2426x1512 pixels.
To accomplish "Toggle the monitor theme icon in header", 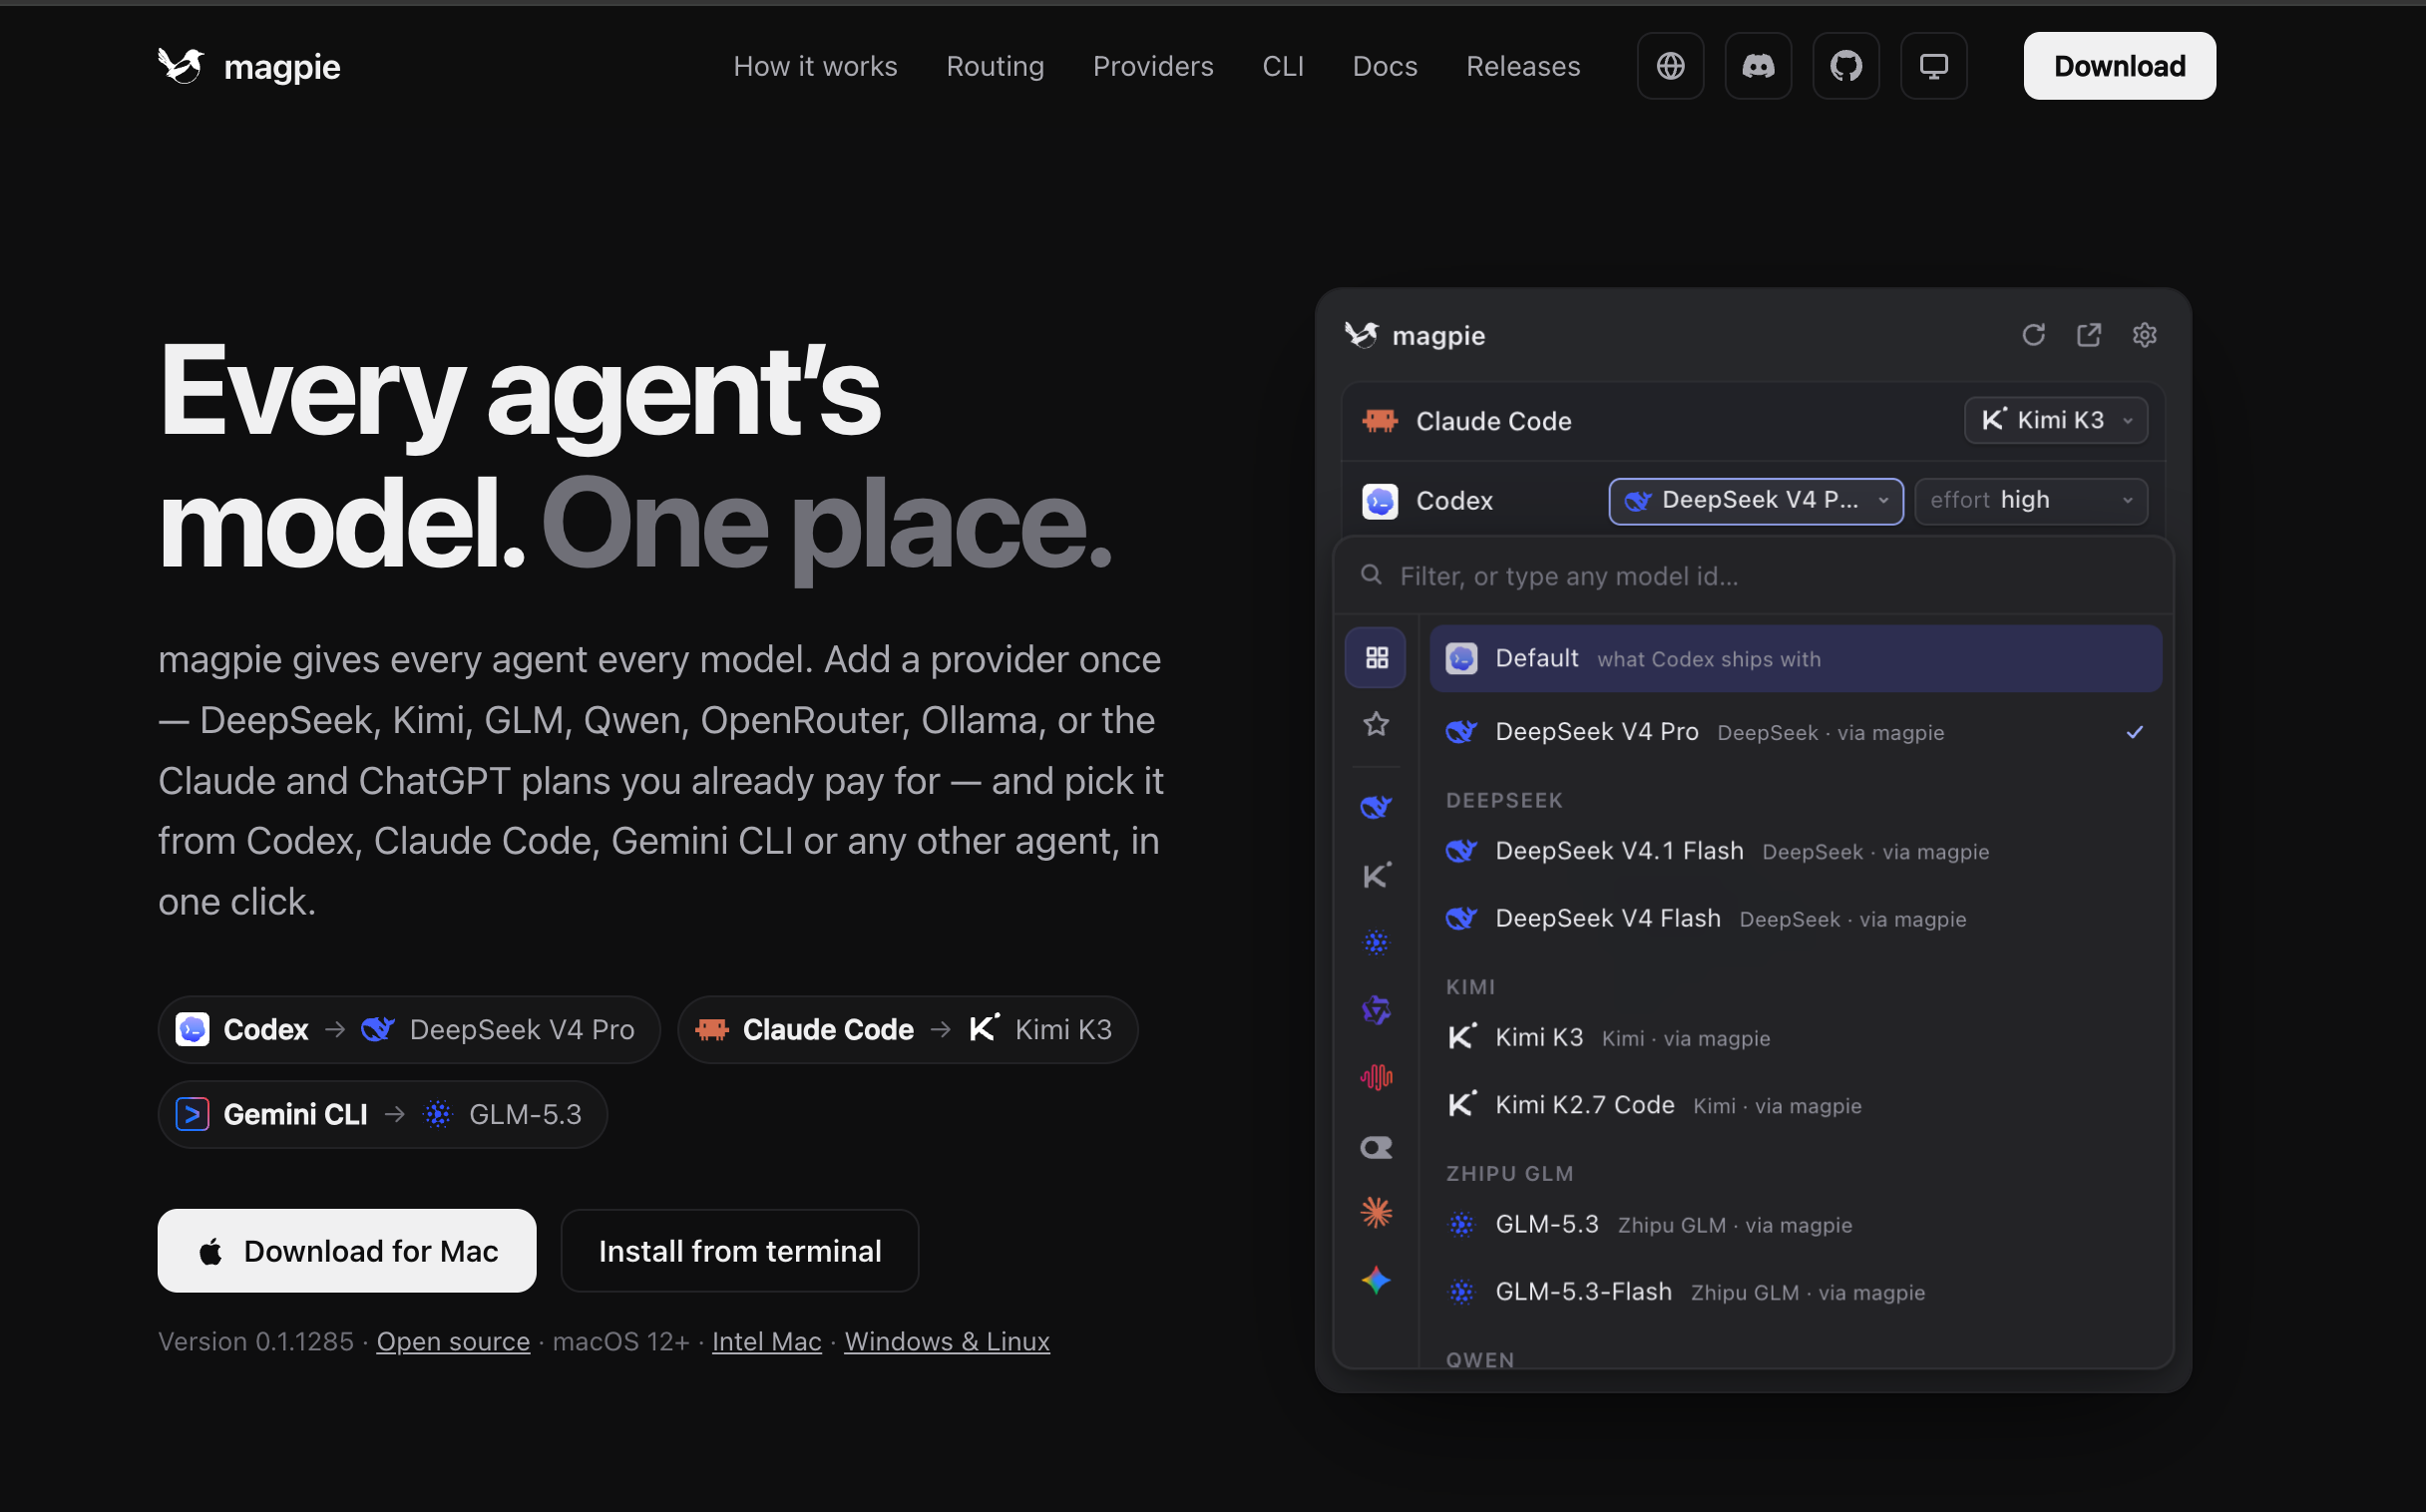I will (1934, 66).
